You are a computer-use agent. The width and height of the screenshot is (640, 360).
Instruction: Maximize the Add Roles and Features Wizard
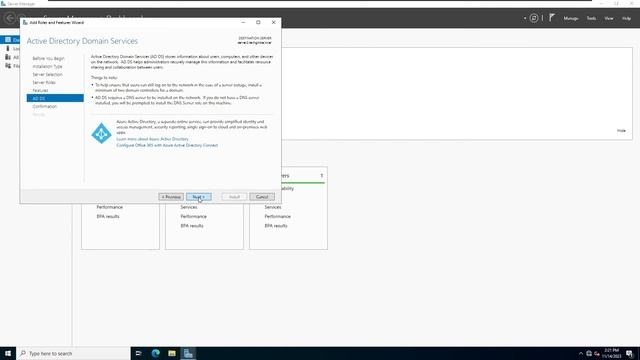click(258, 22)
